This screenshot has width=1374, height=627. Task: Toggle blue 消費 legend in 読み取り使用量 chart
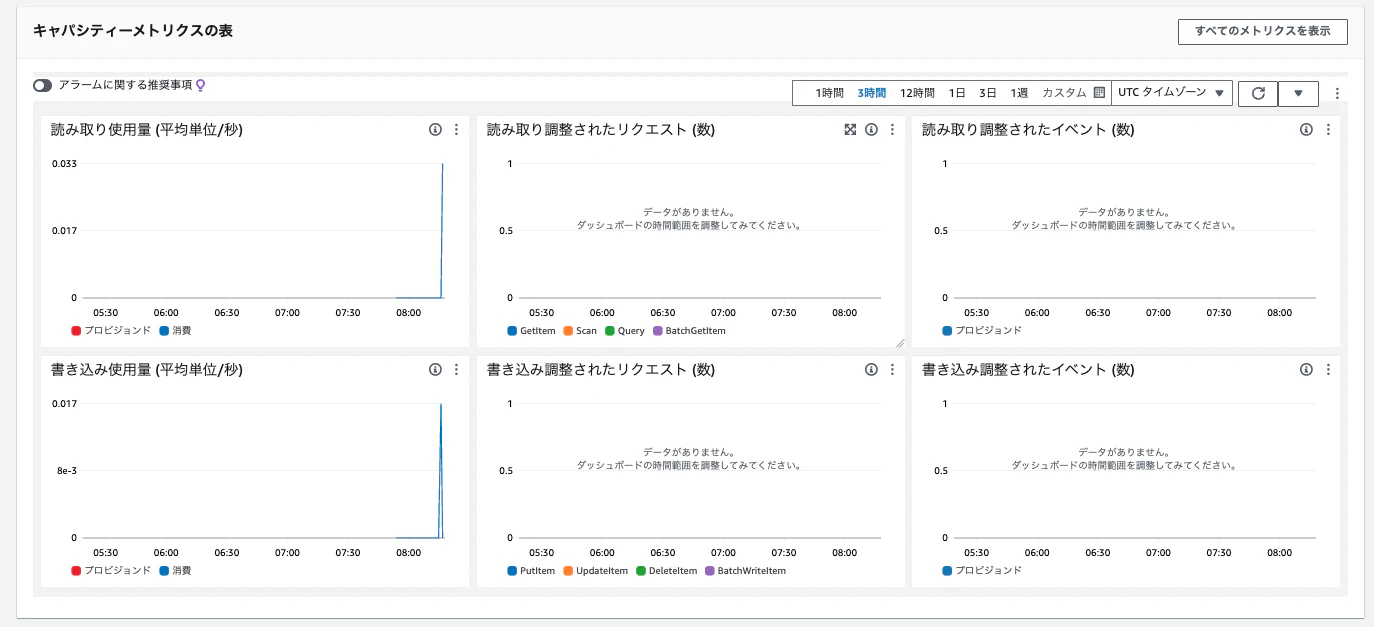click(175, 330)
